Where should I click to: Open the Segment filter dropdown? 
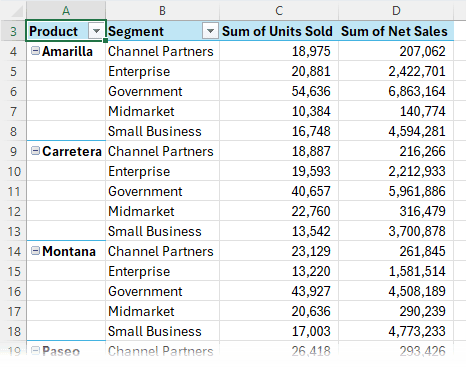click(210, 31)
